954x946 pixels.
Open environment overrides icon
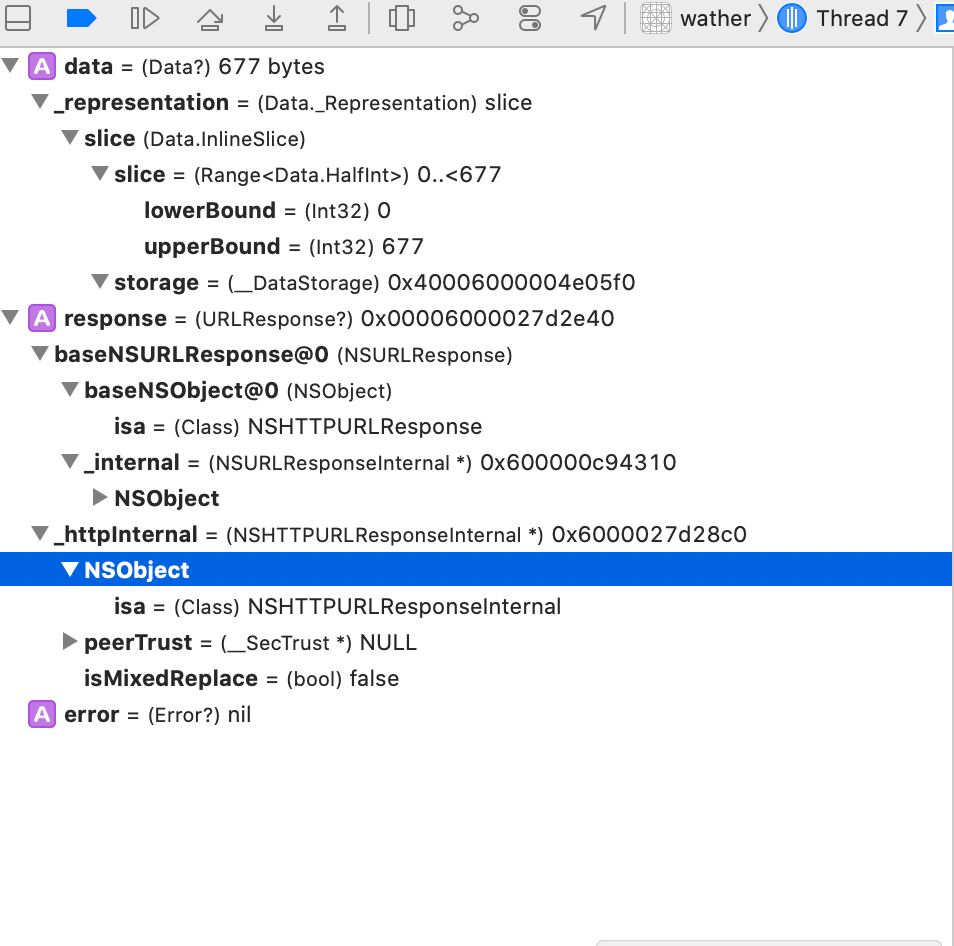pos(529,18)
